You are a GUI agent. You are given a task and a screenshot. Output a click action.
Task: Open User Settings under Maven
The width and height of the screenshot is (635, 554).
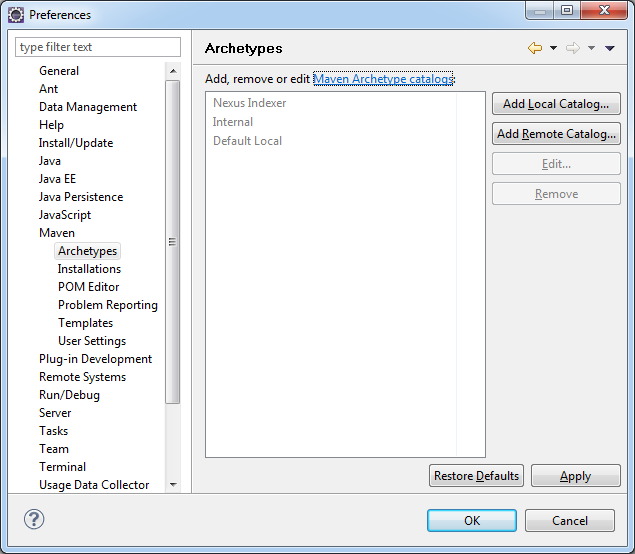[92, 341]
